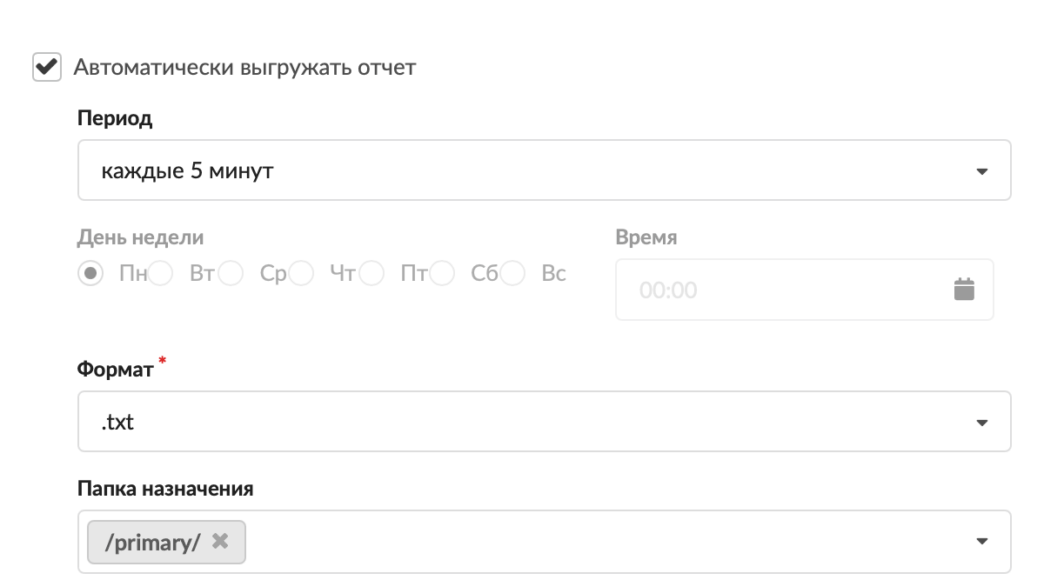Viewport: 1044px width, 580px height.
Task: Select the Пн weekday radio button
Action: tap(92, 274)
